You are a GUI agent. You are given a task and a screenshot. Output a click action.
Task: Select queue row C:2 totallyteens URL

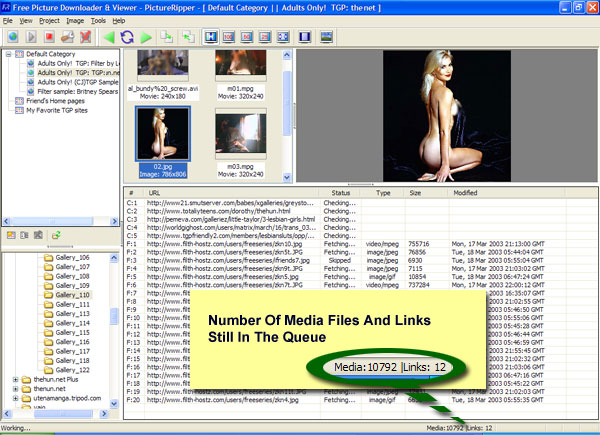360,211
